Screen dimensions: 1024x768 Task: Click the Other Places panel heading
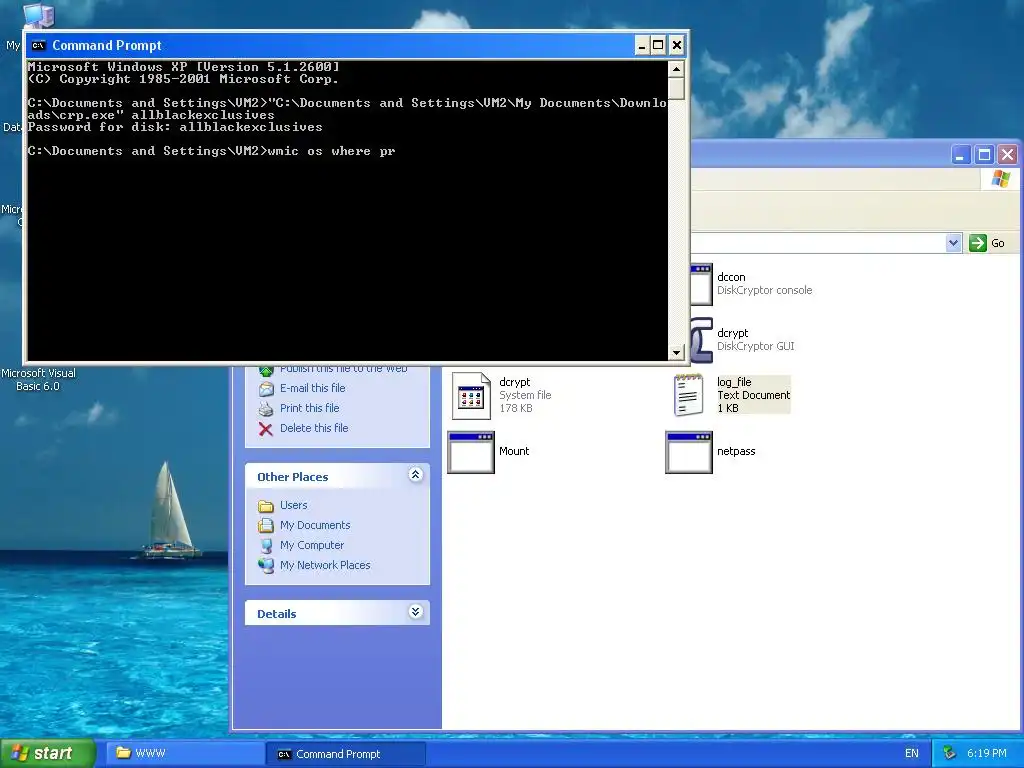[293, 477]
